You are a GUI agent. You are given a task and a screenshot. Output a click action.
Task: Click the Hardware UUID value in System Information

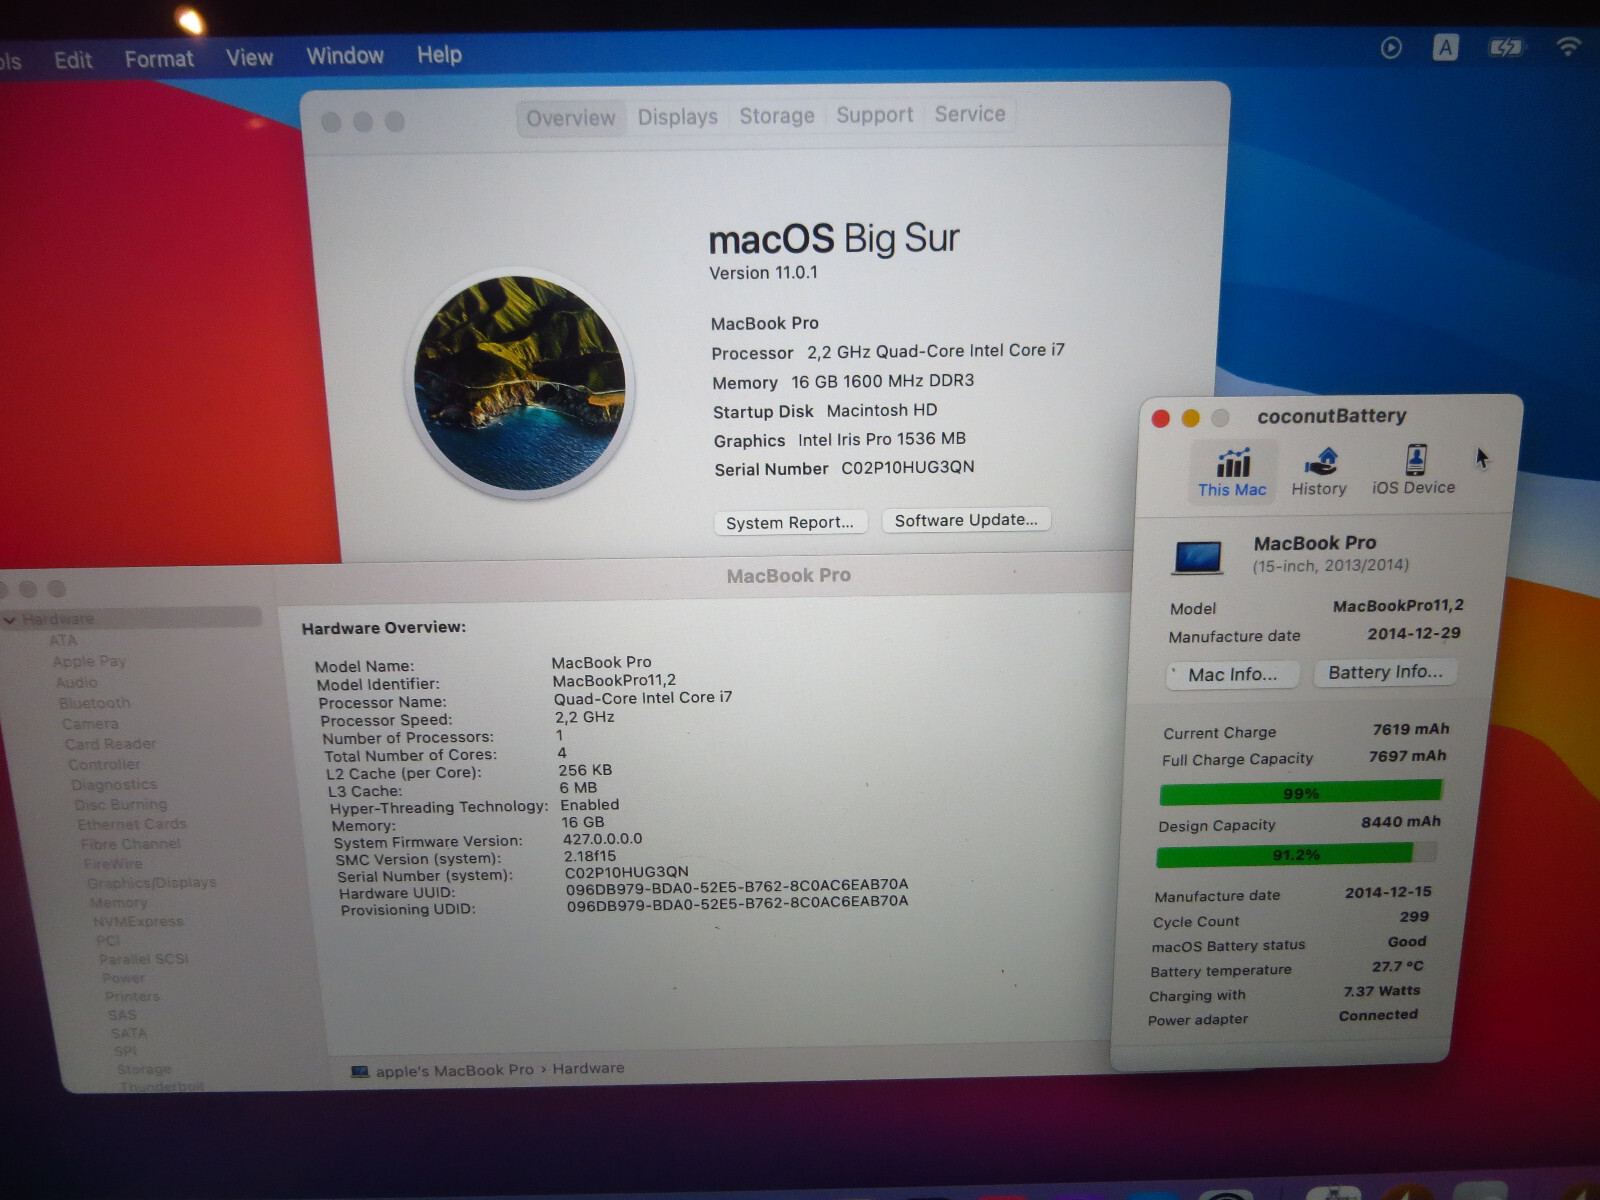coord(737,885)
